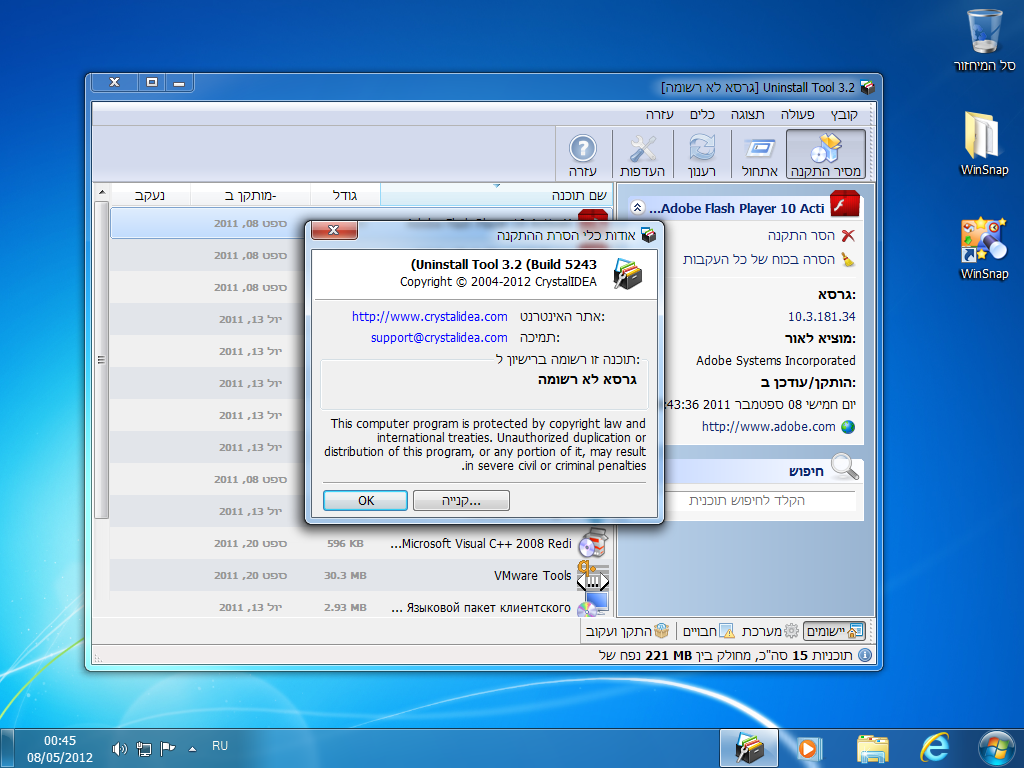The image size is (1024, 768).
Task: Click the Uninstall Tool icon in About dialog
Action: tap(628, 274)
